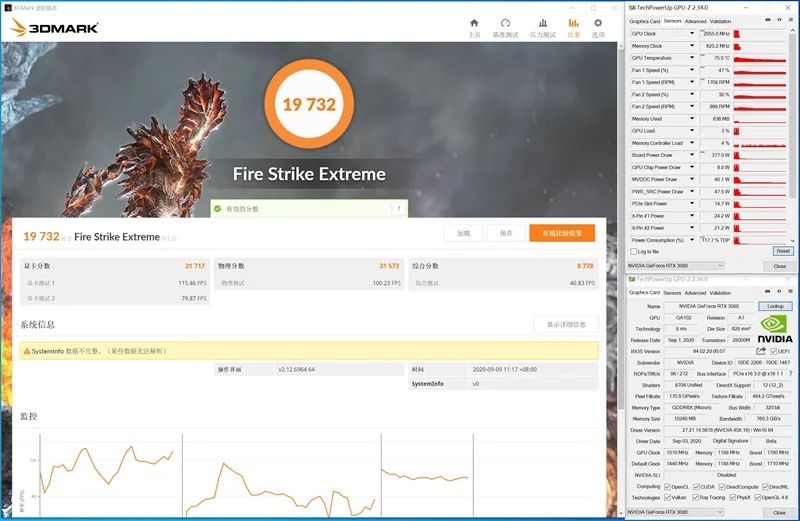This screenshot has width=800, height=521.
Task: Open the Board Power Draw dropdown arrow
Action: (x=692, y=155)
